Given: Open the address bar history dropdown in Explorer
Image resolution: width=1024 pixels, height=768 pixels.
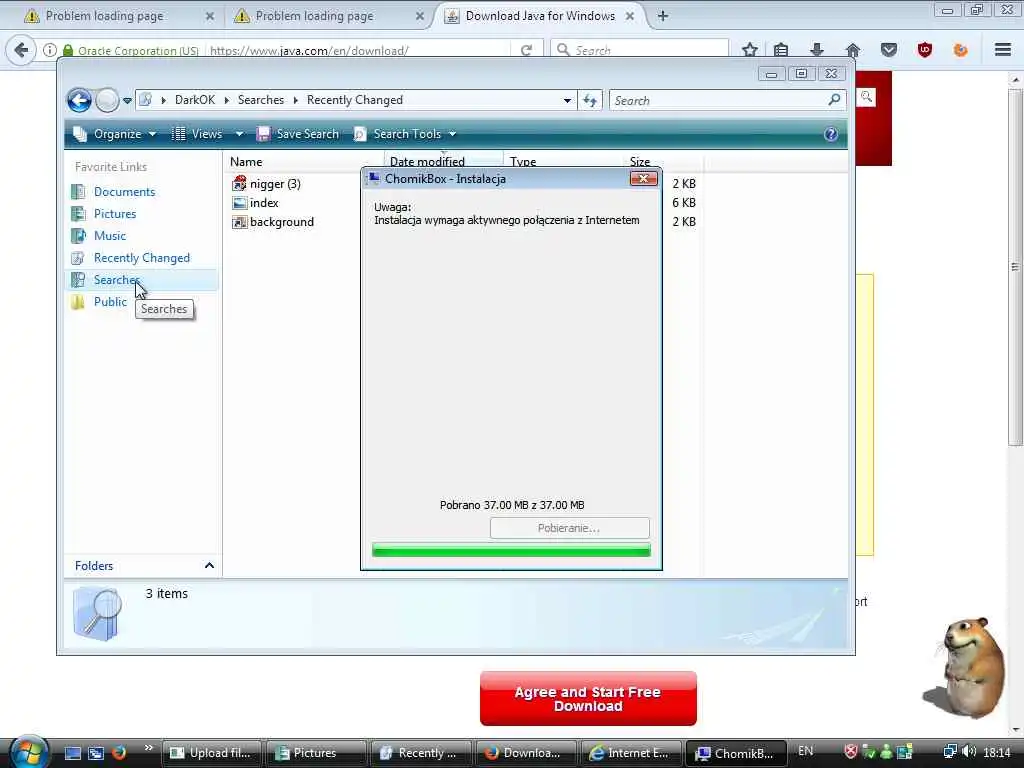Looking at the screenshot, I should [567, 101].
